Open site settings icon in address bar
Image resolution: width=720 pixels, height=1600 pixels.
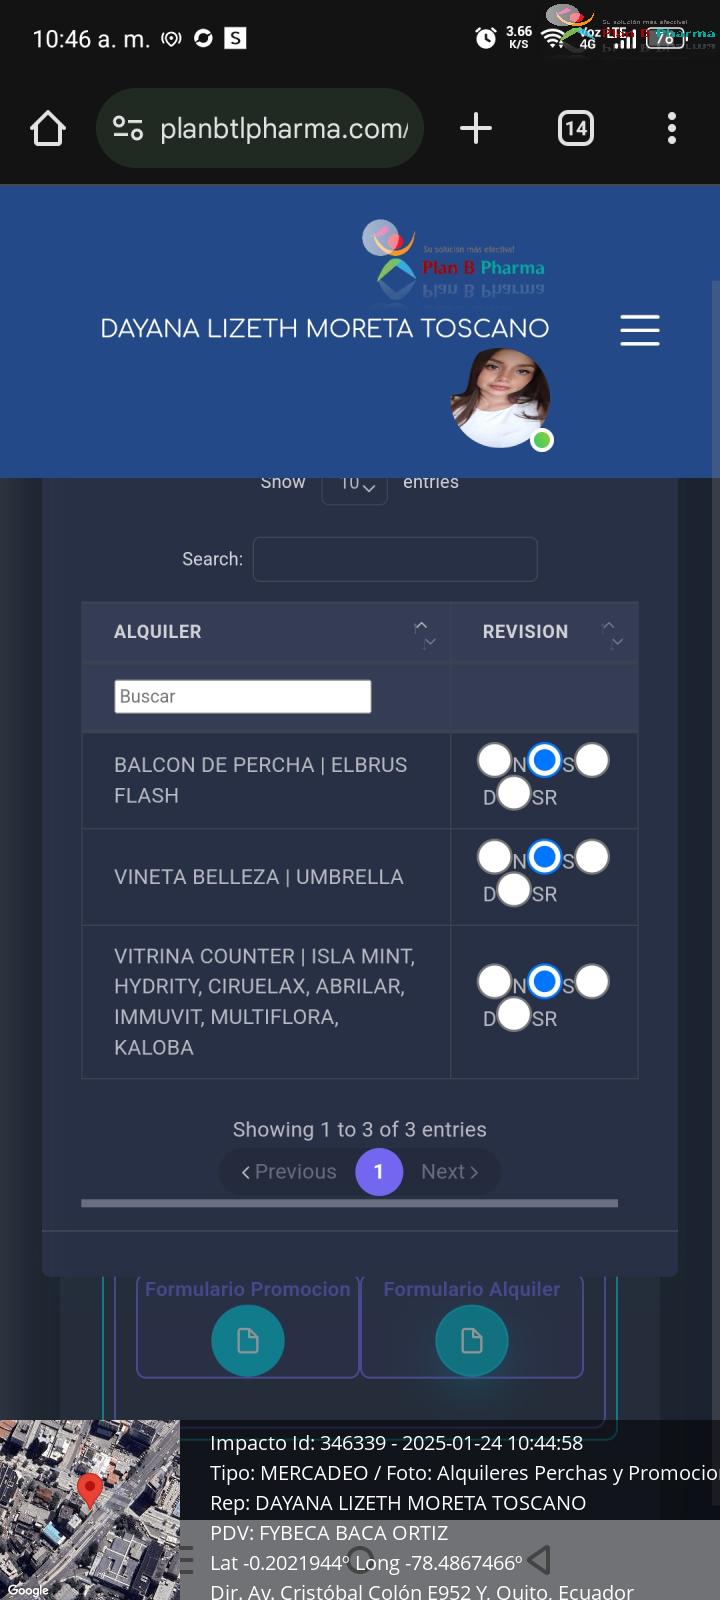[128, 128]
